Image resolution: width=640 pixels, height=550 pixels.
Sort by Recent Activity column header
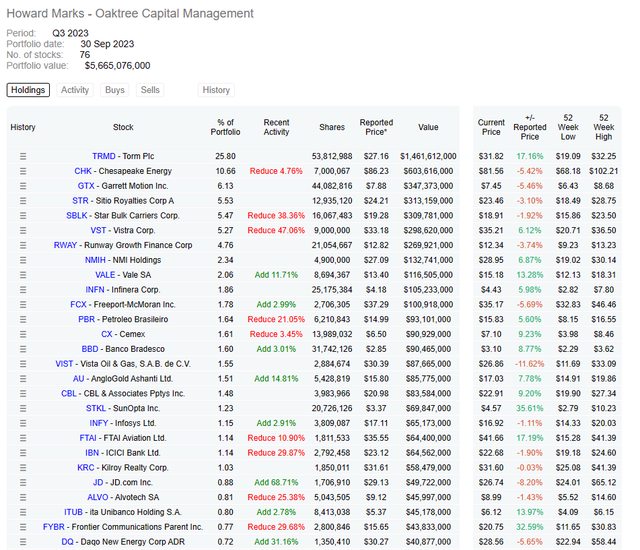pos(276,127)
